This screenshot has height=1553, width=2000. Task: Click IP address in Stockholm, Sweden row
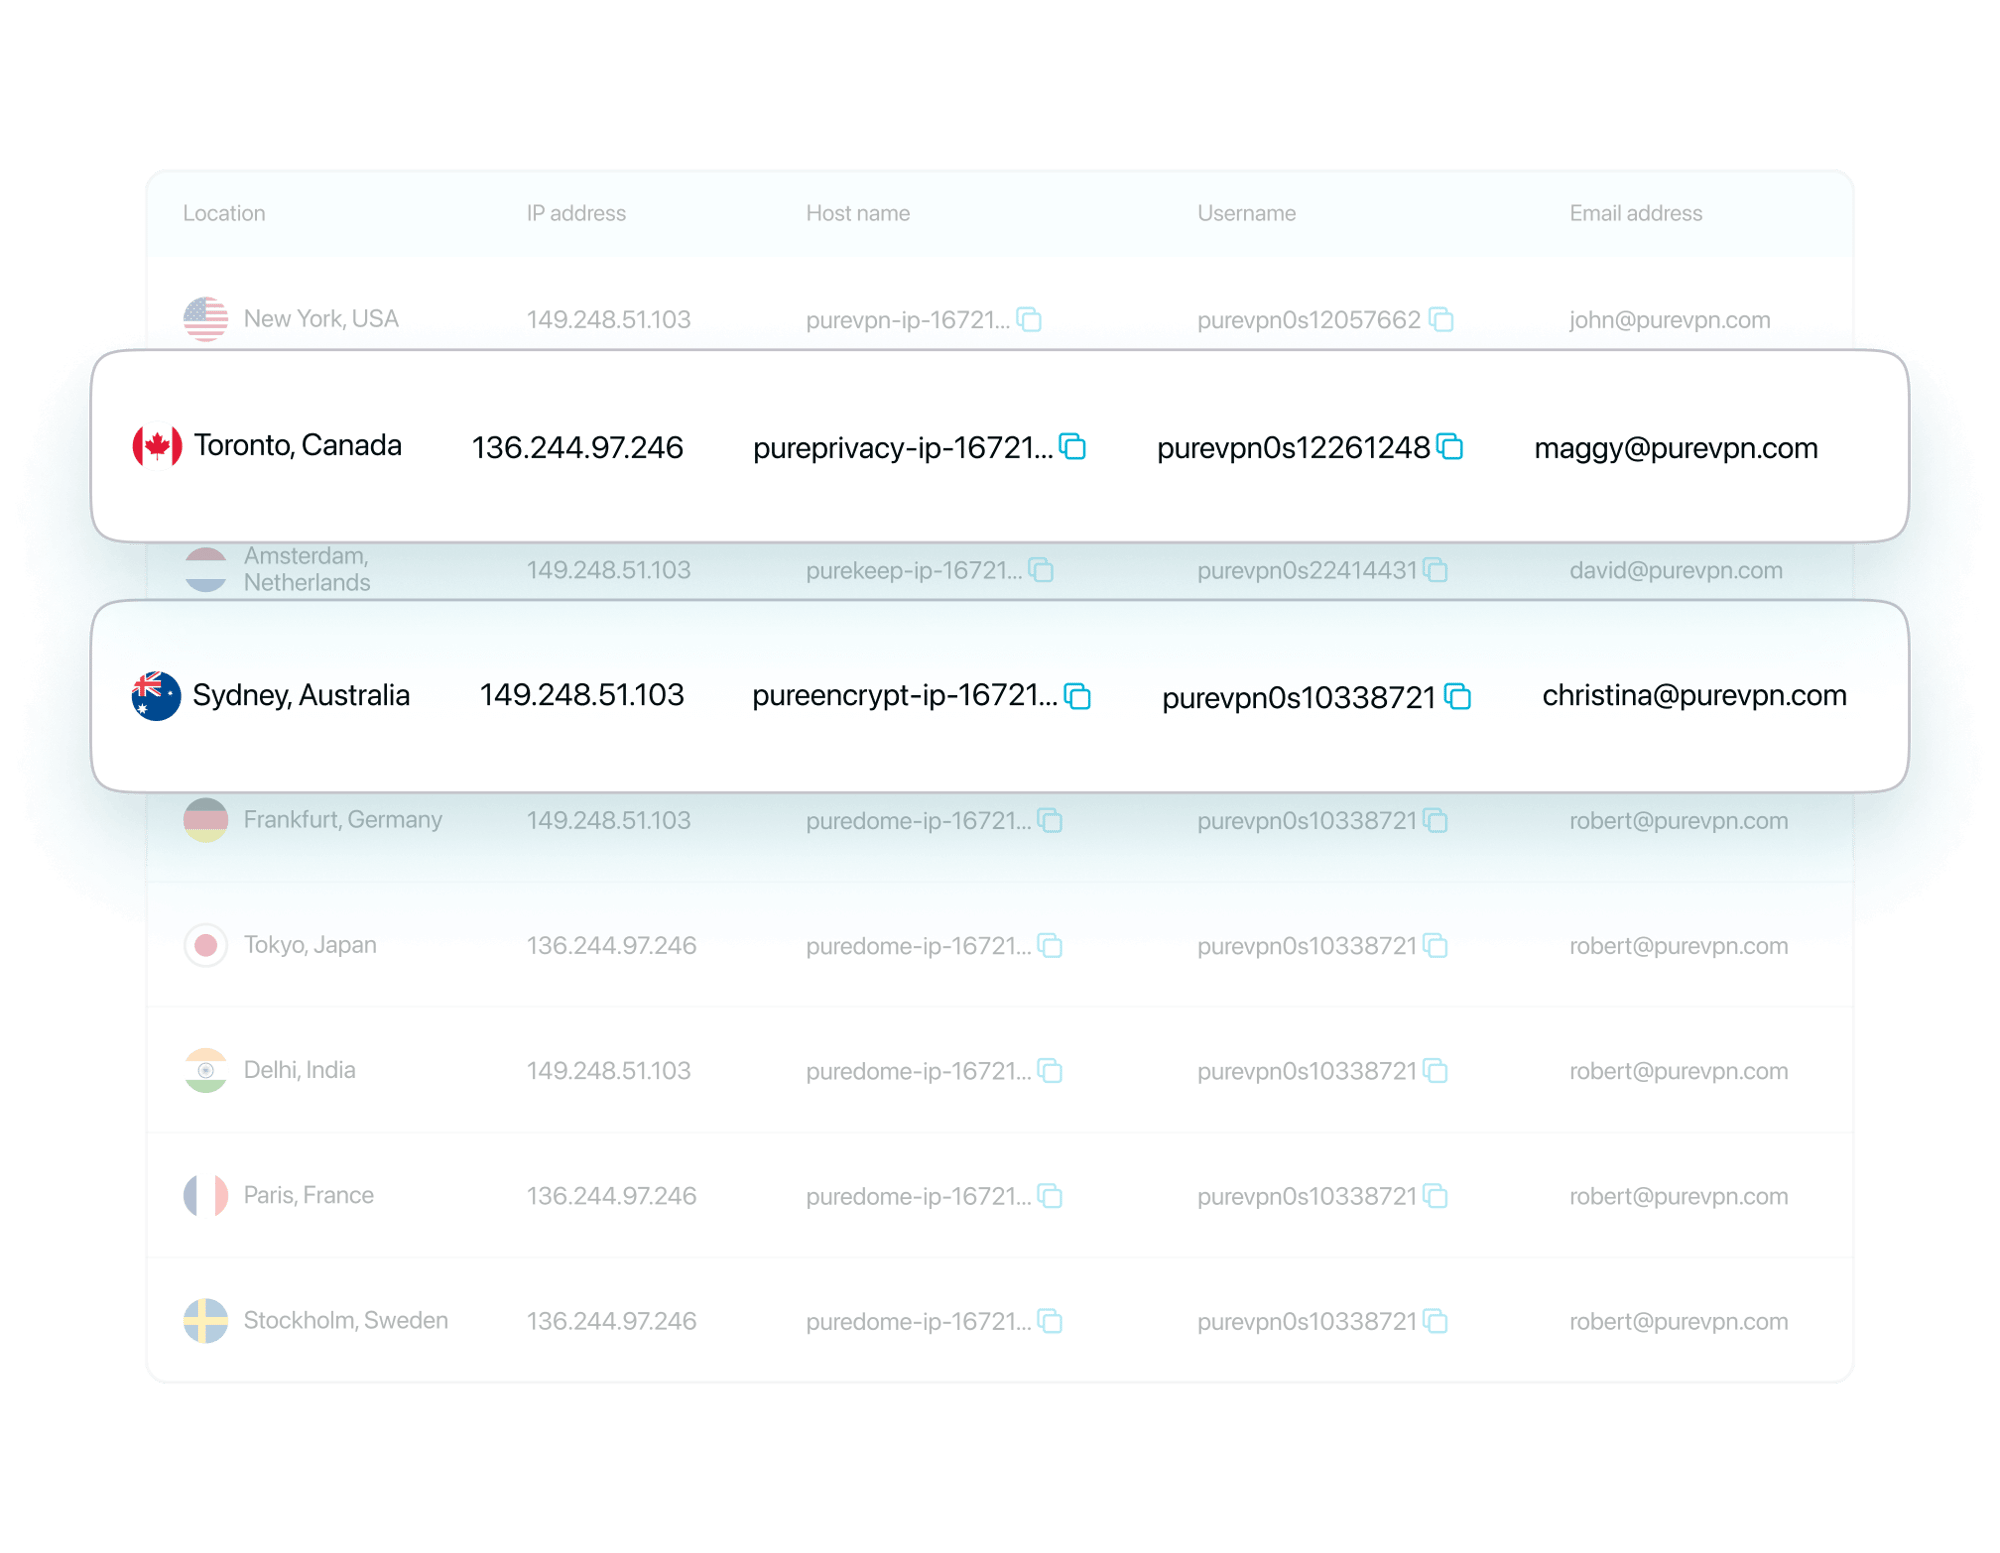click(611, 1321)
